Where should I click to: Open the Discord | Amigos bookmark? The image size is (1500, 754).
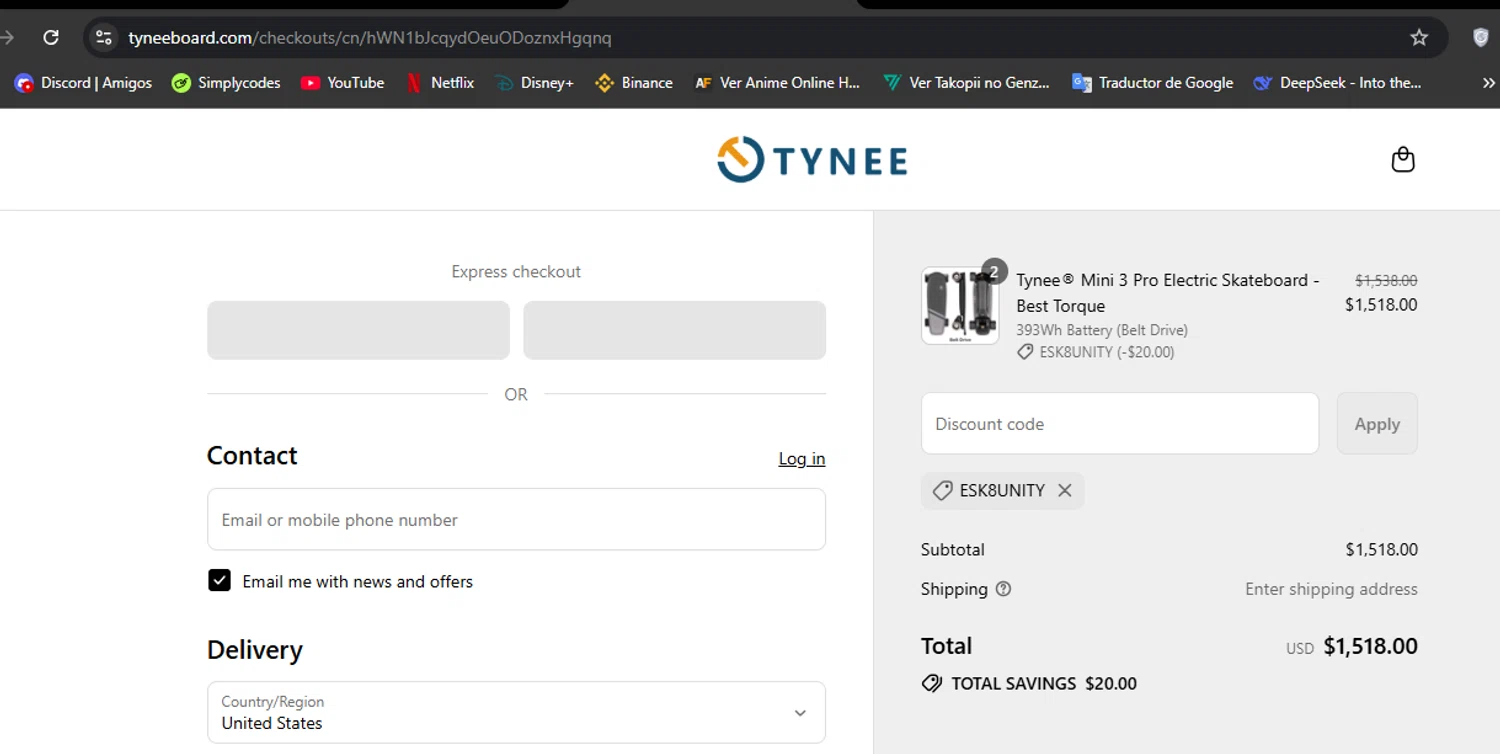click(84, 83)
